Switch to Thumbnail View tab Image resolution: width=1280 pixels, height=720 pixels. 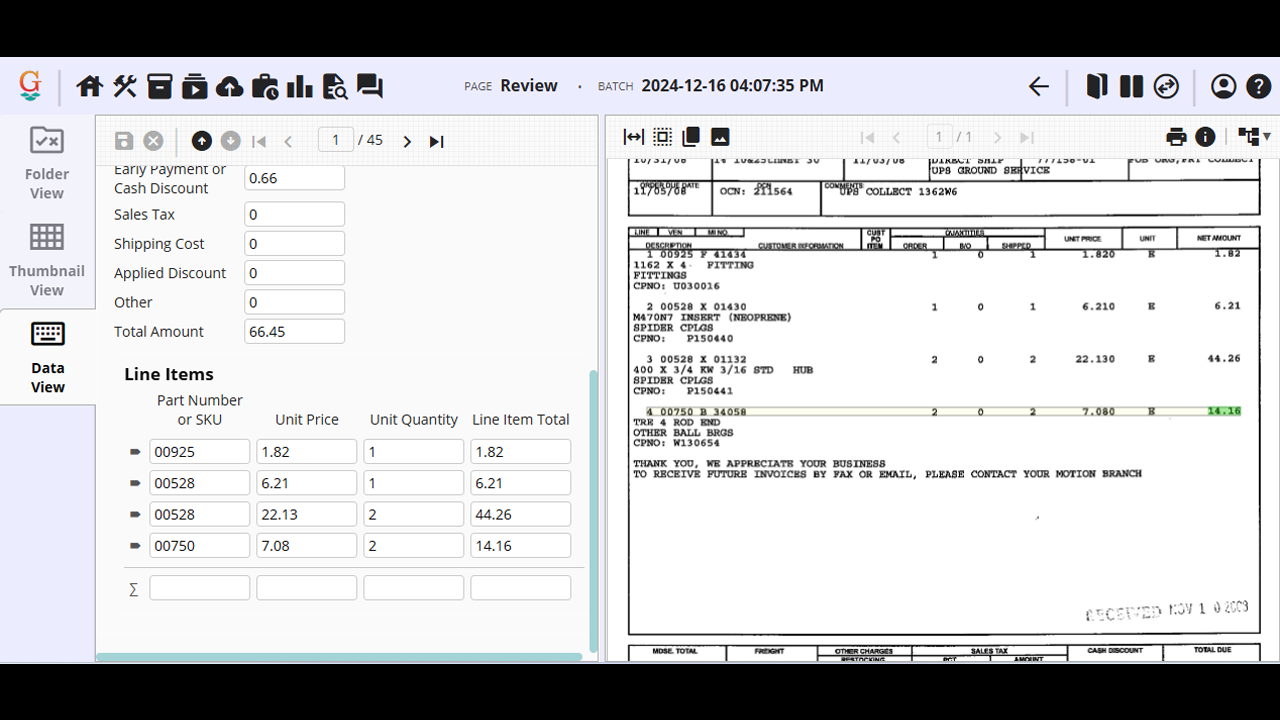(x=47, y=260)
